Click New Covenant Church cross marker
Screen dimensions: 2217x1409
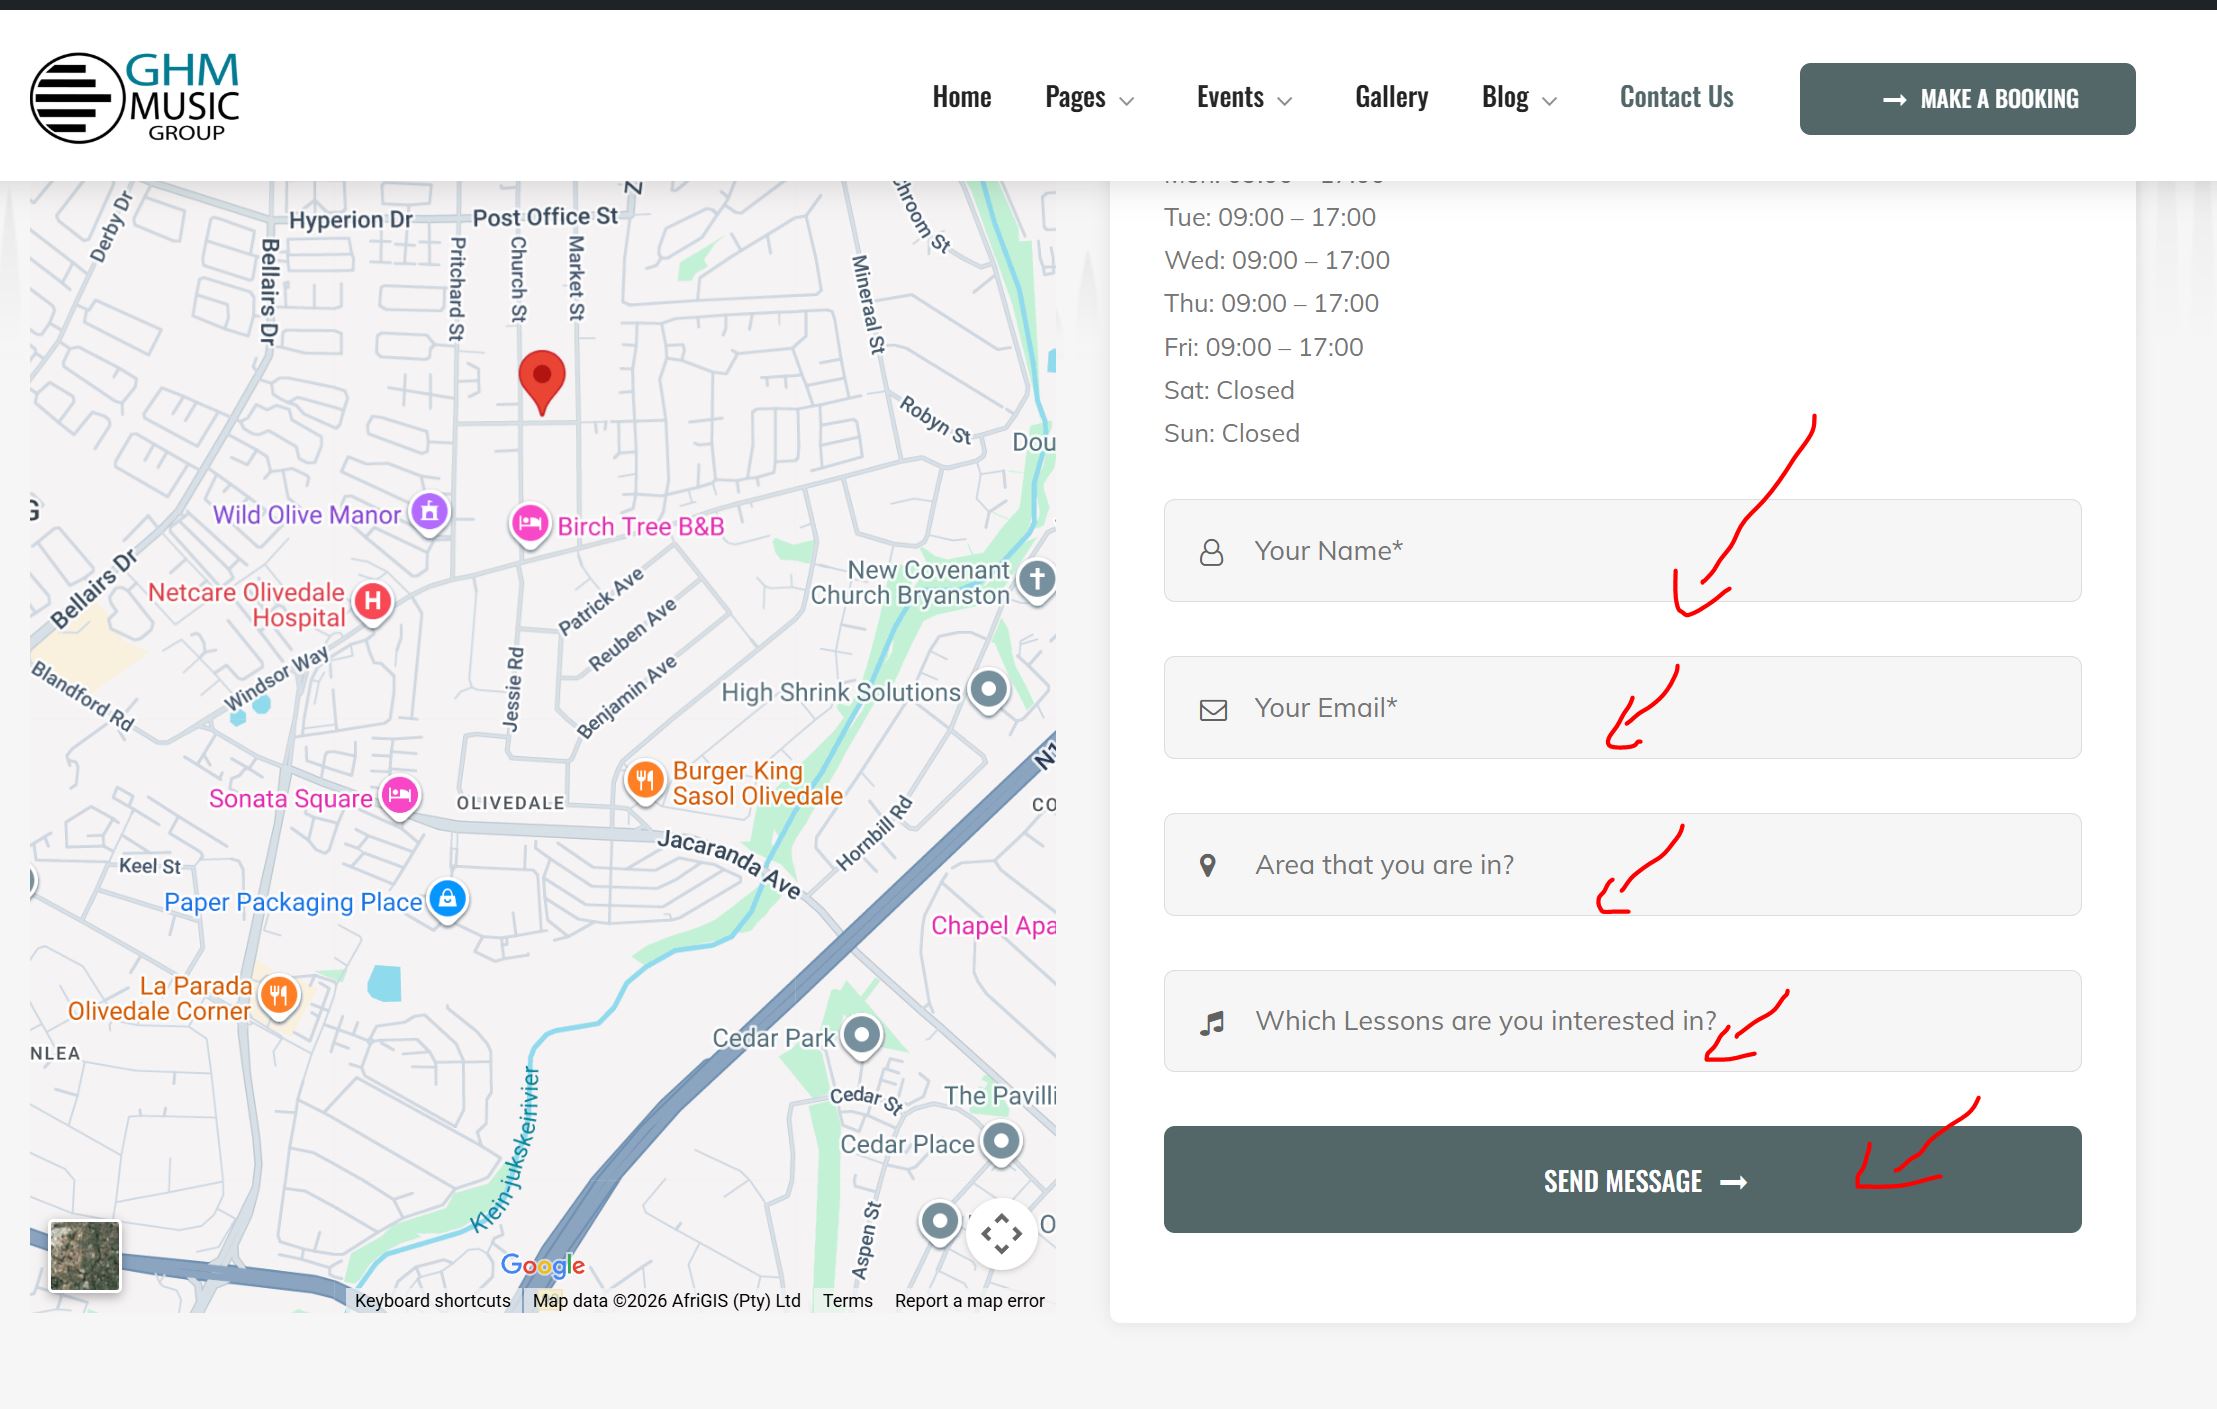point(1037,579)
